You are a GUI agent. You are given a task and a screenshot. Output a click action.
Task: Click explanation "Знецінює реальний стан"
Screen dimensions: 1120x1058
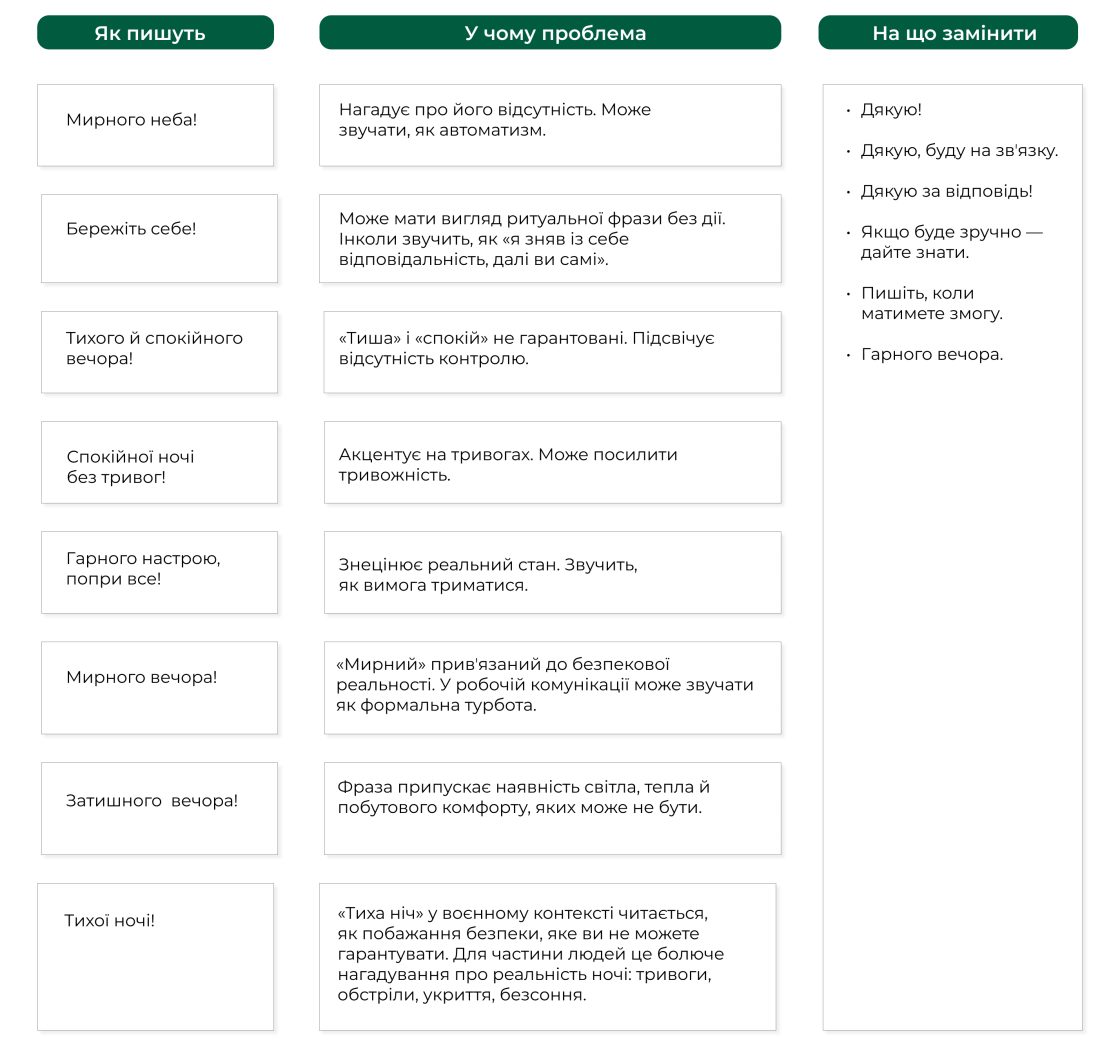[552, 572]
